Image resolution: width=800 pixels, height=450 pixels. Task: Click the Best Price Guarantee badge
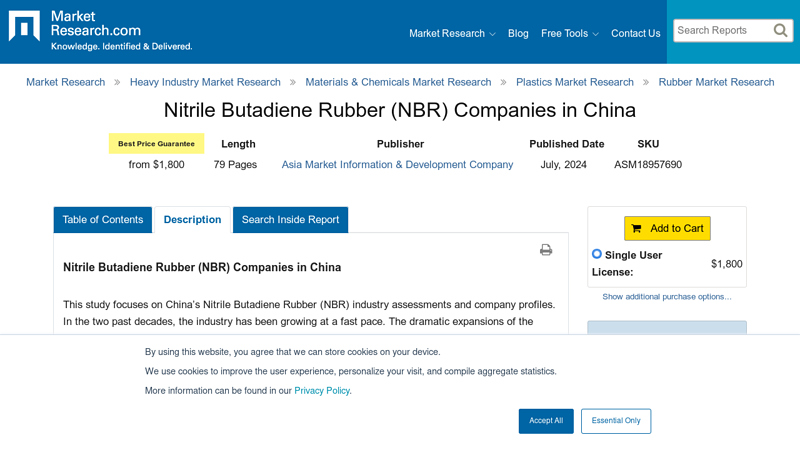point(156,143)
